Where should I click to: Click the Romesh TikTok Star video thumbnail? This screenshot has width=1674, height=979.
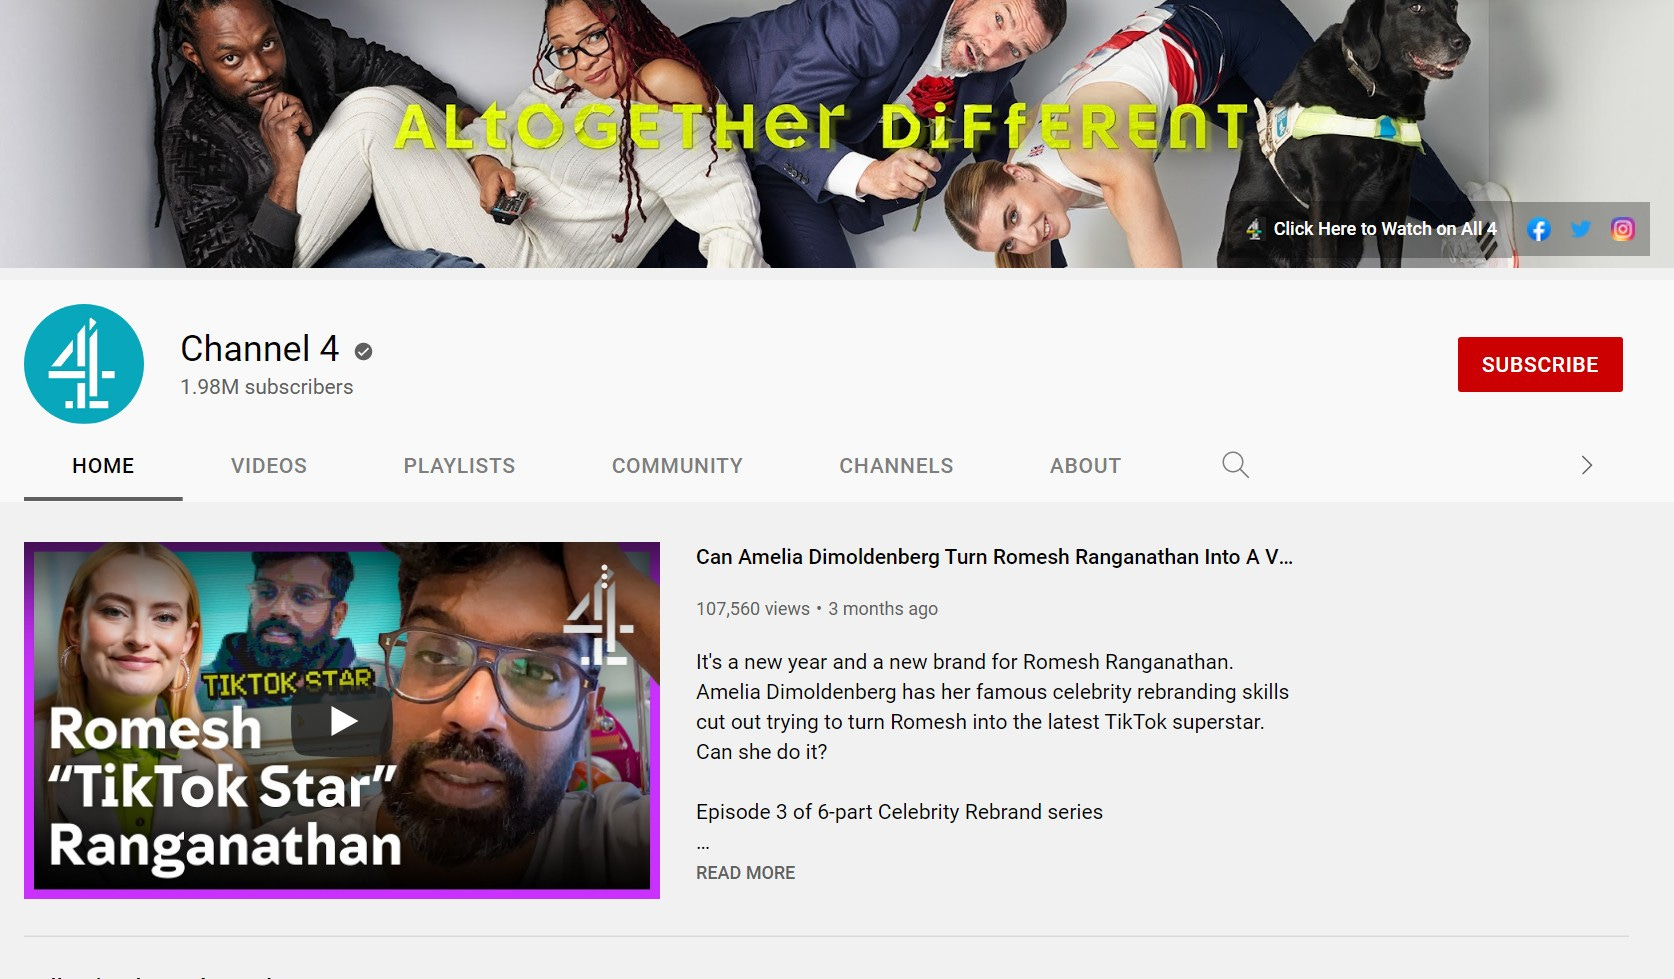[342, 720]
